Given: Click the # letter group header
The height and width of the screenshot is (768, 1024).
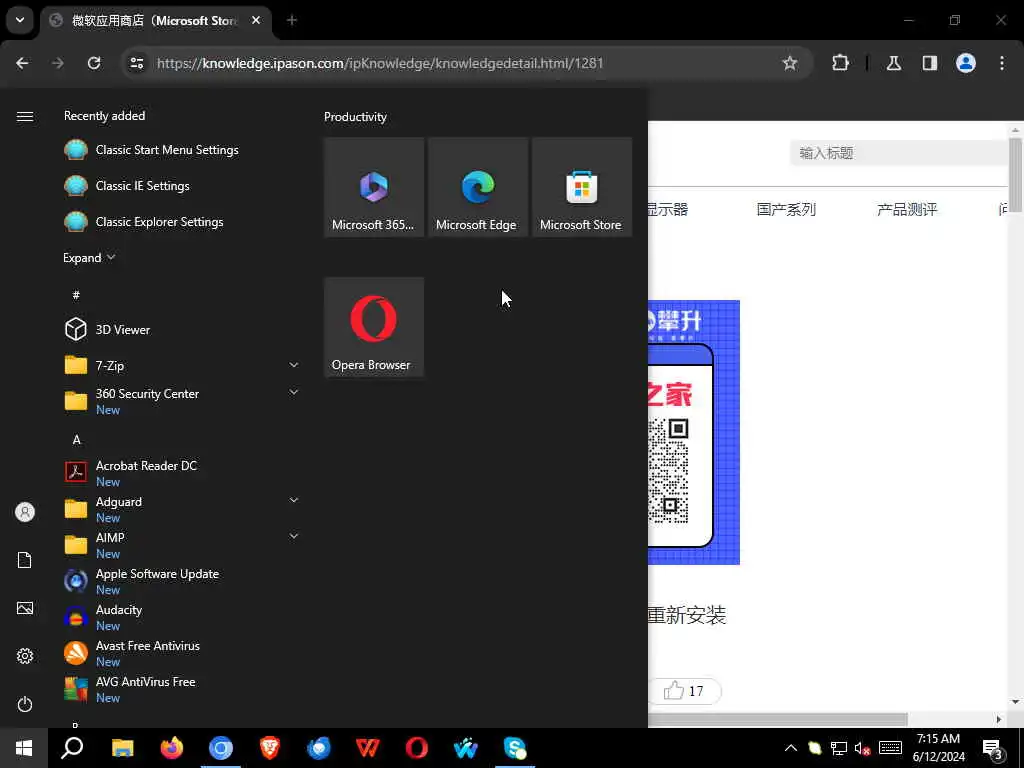Looking at the screenshot, I should click(x=76, y=295).
